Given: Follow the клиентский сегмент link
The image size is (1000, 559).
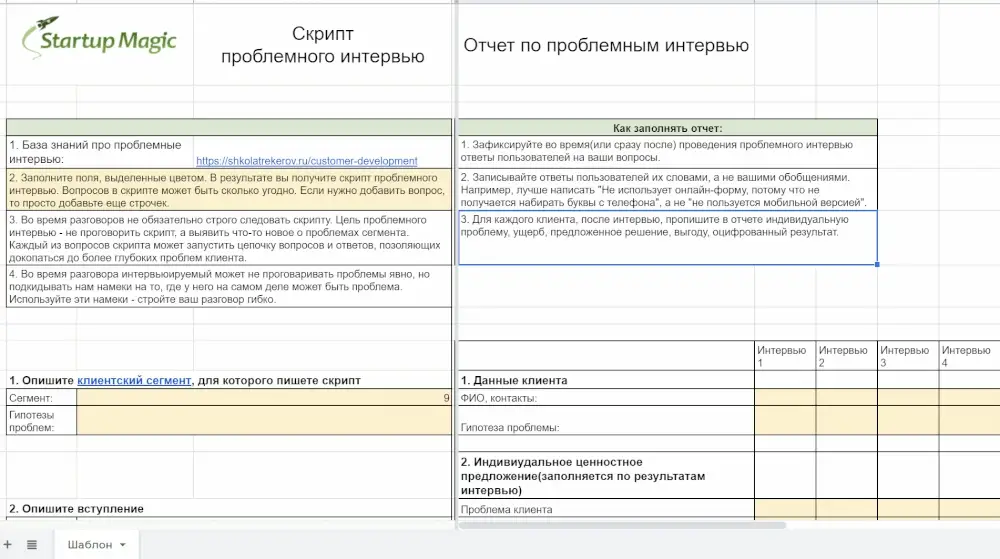Looking at the screenshot, I should [x=134, y=381].
